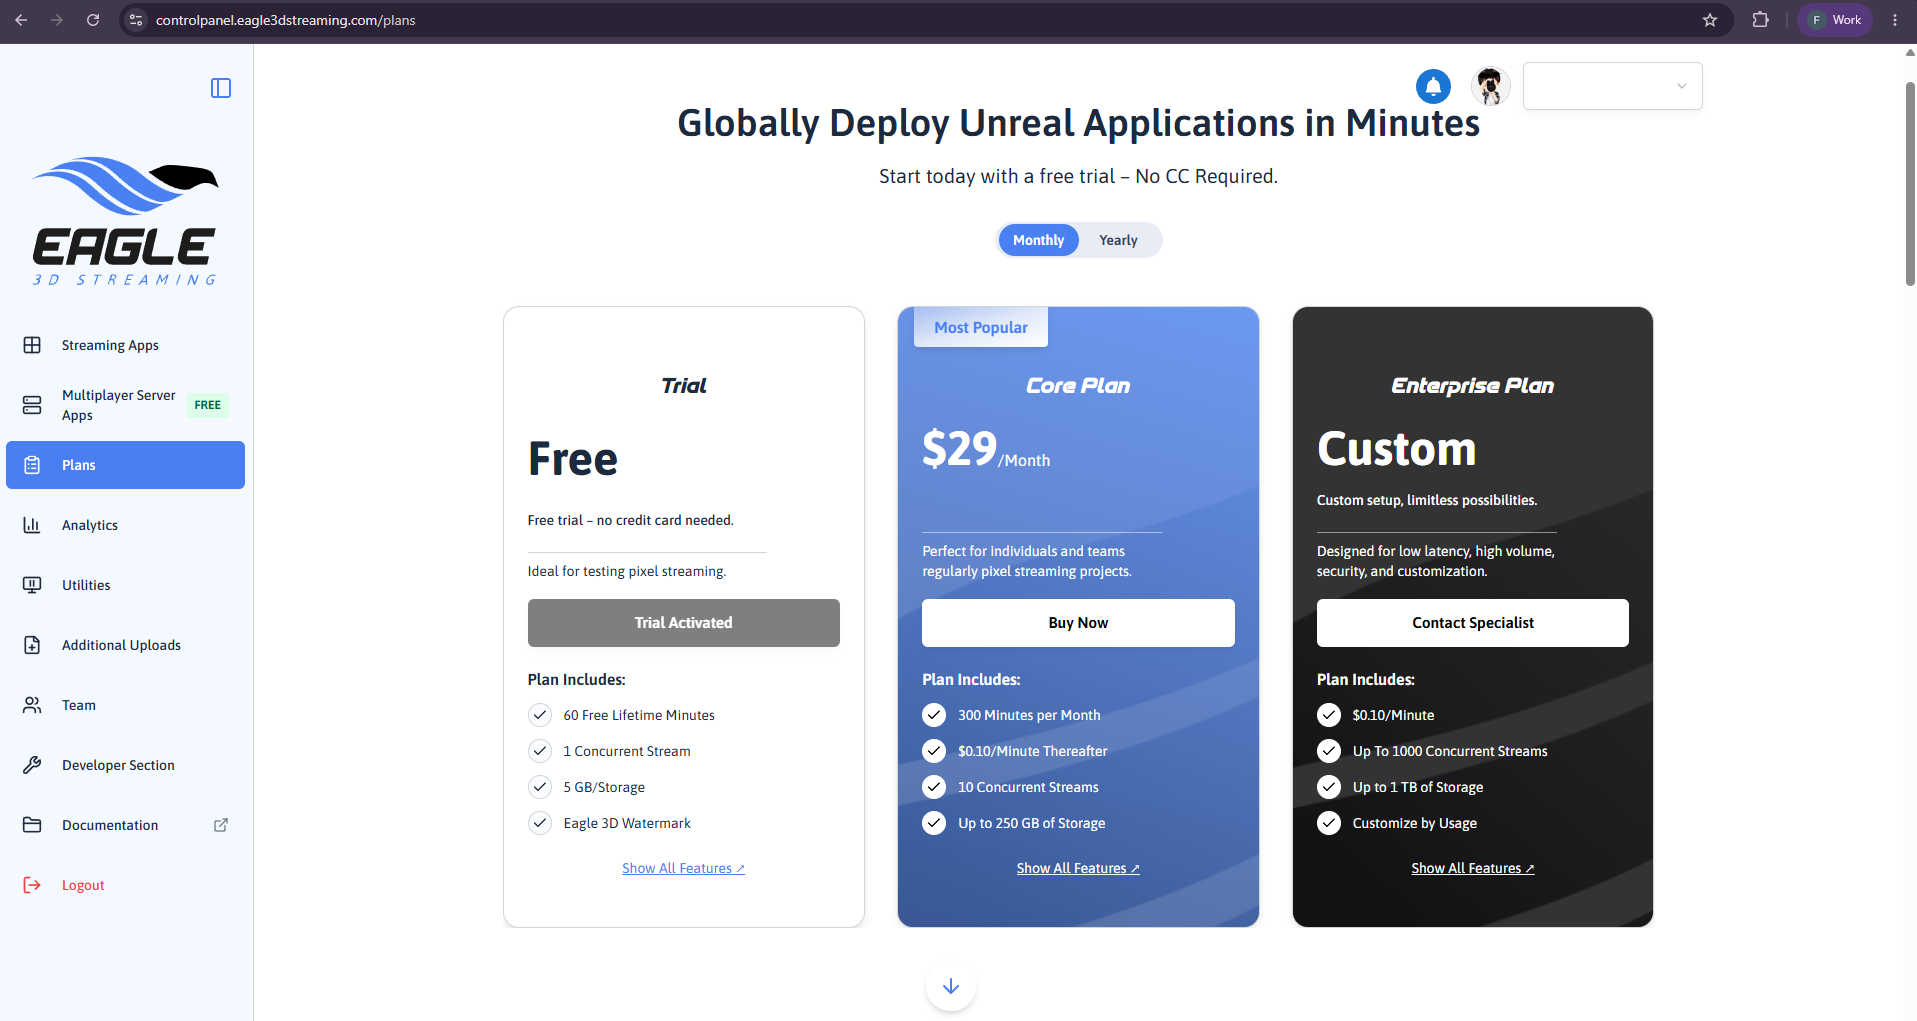Click the Streaming Apps grid icon
The width and height of the screenshot is (1917, 1021).
(x=32, y=345)
